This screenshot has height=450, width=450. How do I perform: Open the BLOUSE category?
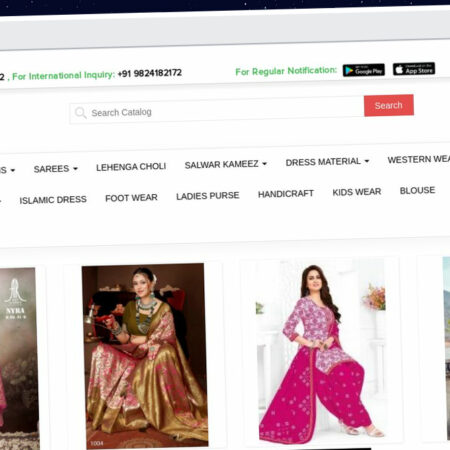(417, 190)
